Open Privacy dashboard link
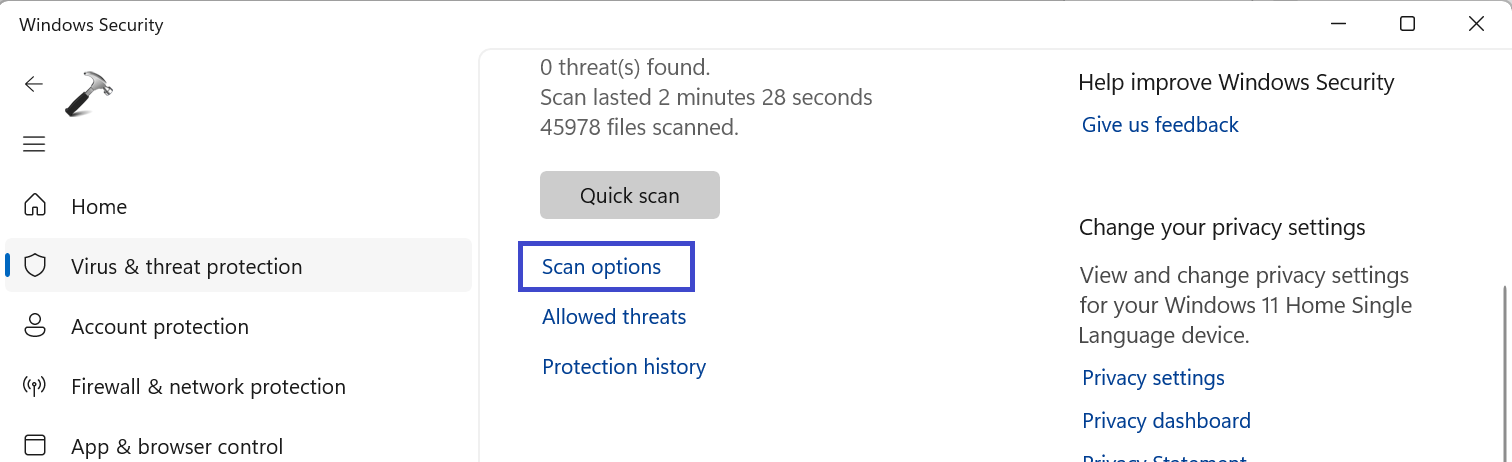The image size is (1512, 462). [1166, 421]
